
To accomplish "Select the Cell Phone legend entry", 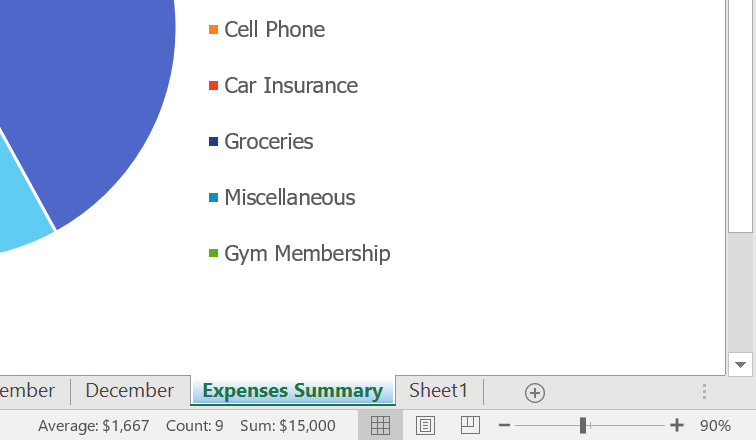I will pyautogui.click(x=274, y=30).
